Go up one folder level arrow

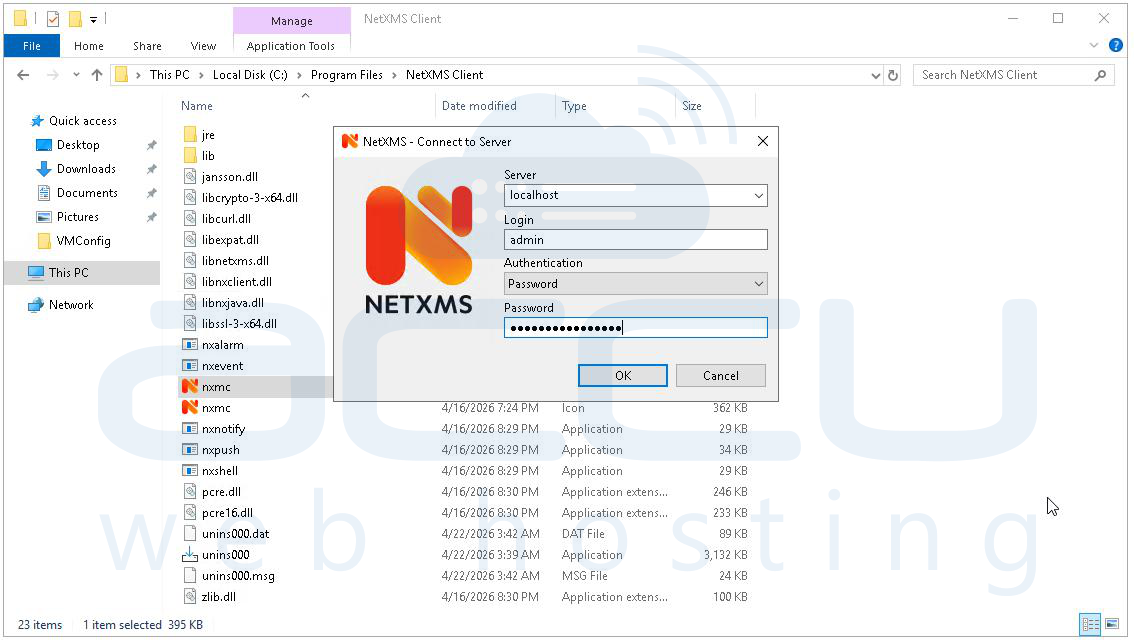(x=97, y=74)
